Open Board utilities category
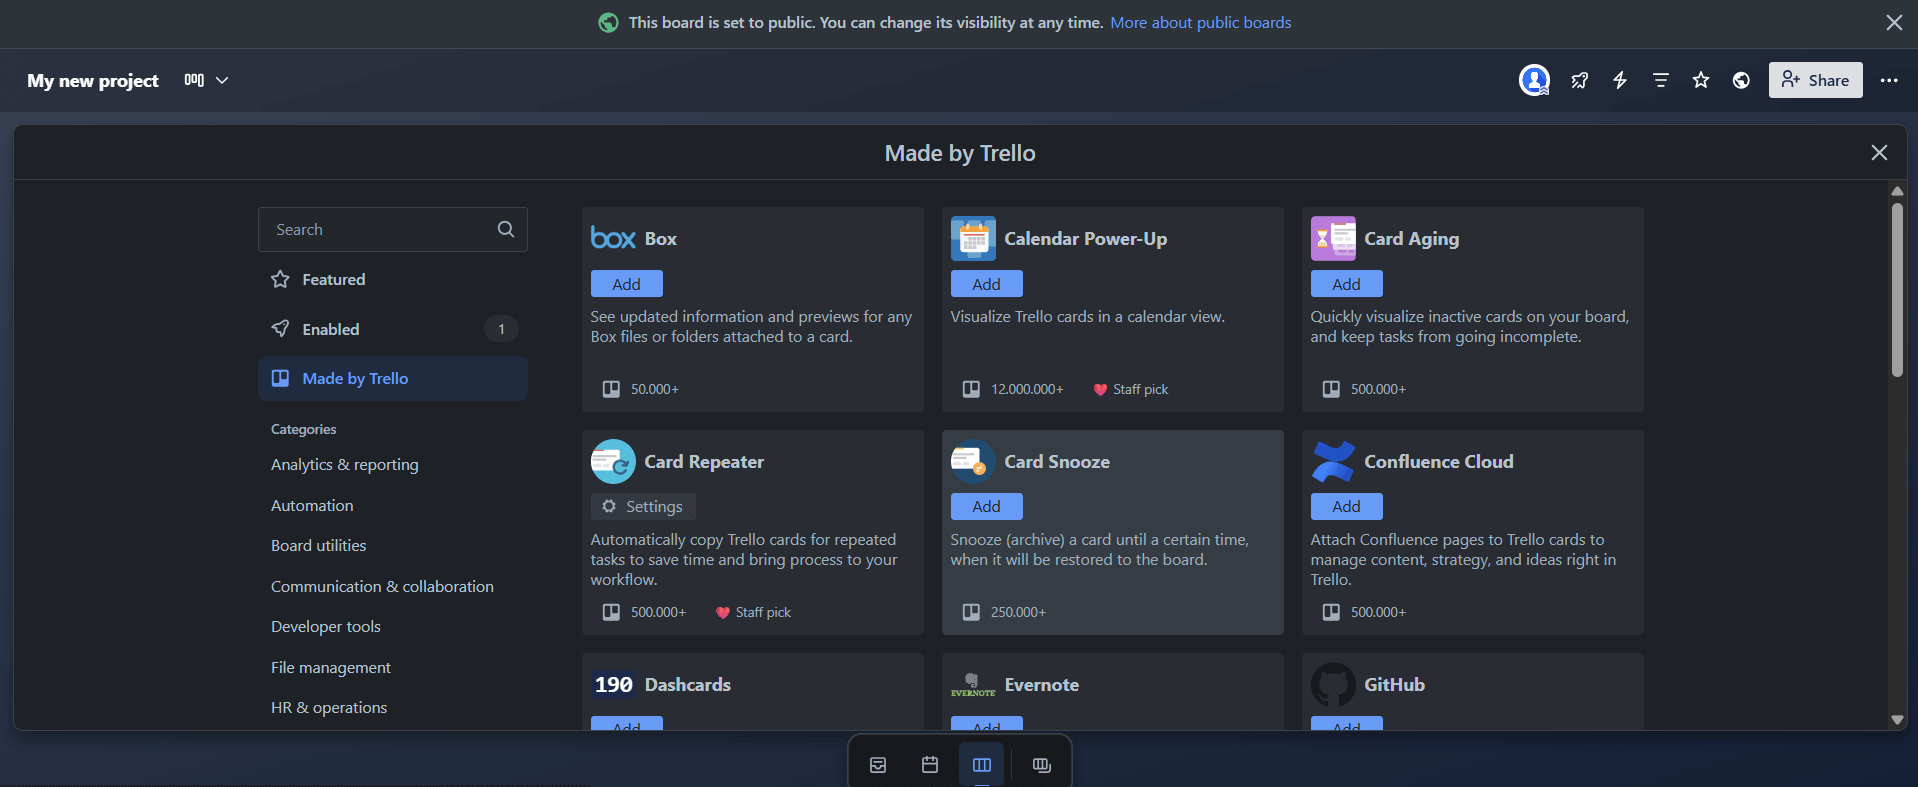Viewport: 1918px width, 787px height. (x=319, y=545)
